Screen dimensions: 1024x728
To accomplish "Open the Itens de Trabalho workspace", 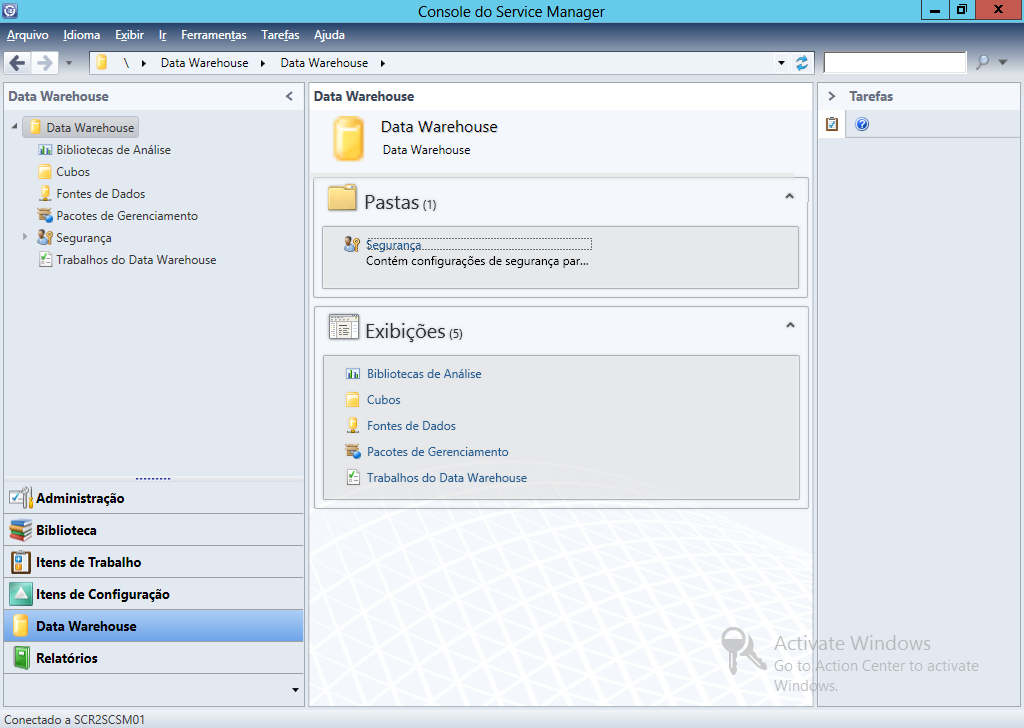I will 153,562.
